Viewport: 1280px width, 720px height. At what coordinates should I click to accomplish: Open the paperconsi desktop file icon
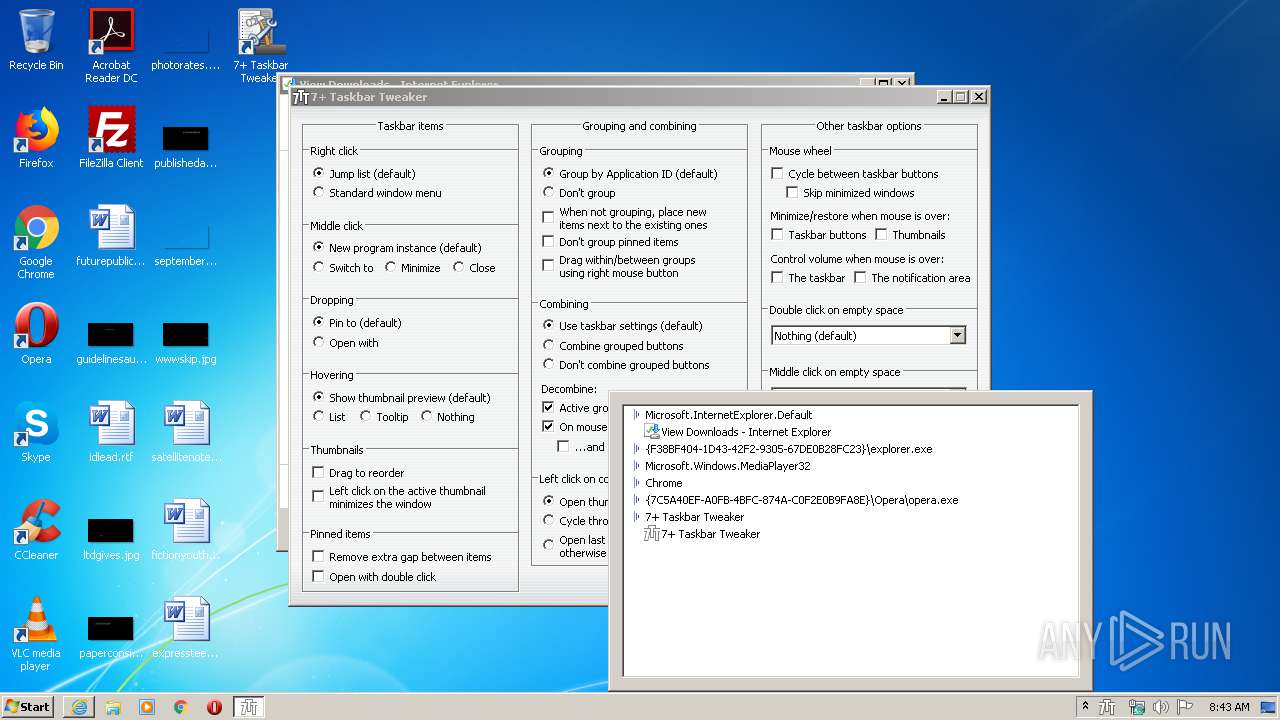tap(111, 634)
